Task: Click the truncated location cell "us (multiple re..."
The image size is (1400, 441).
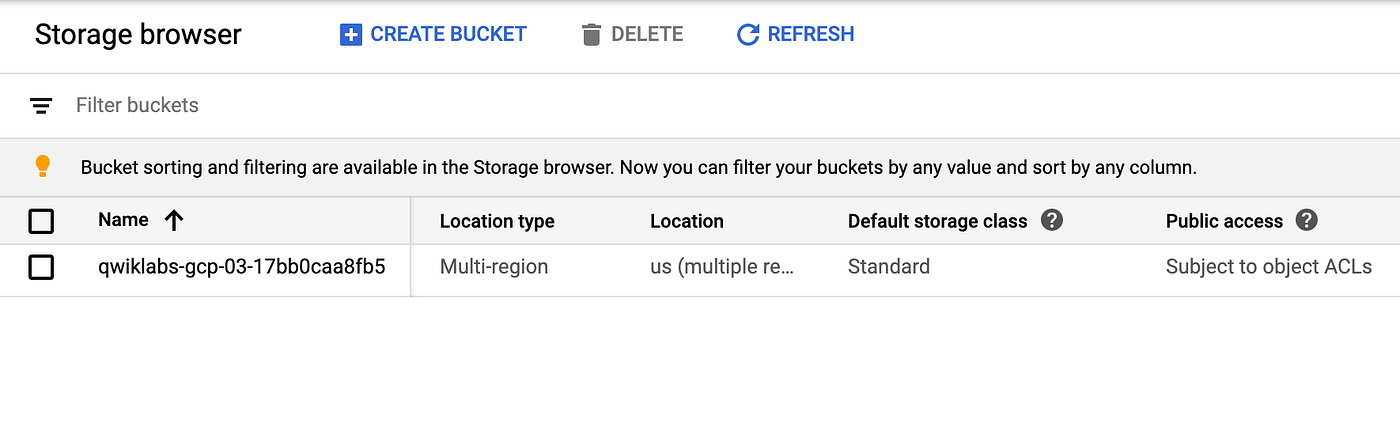Action: click(x=721, y=267)
